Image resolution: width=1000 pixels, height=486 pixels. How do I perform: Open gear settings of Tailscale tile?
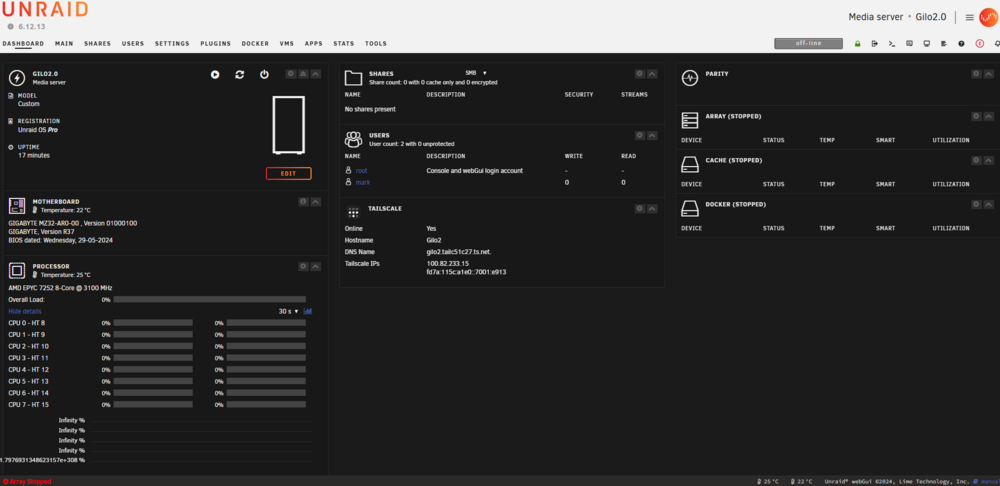(x=640, y=209)
